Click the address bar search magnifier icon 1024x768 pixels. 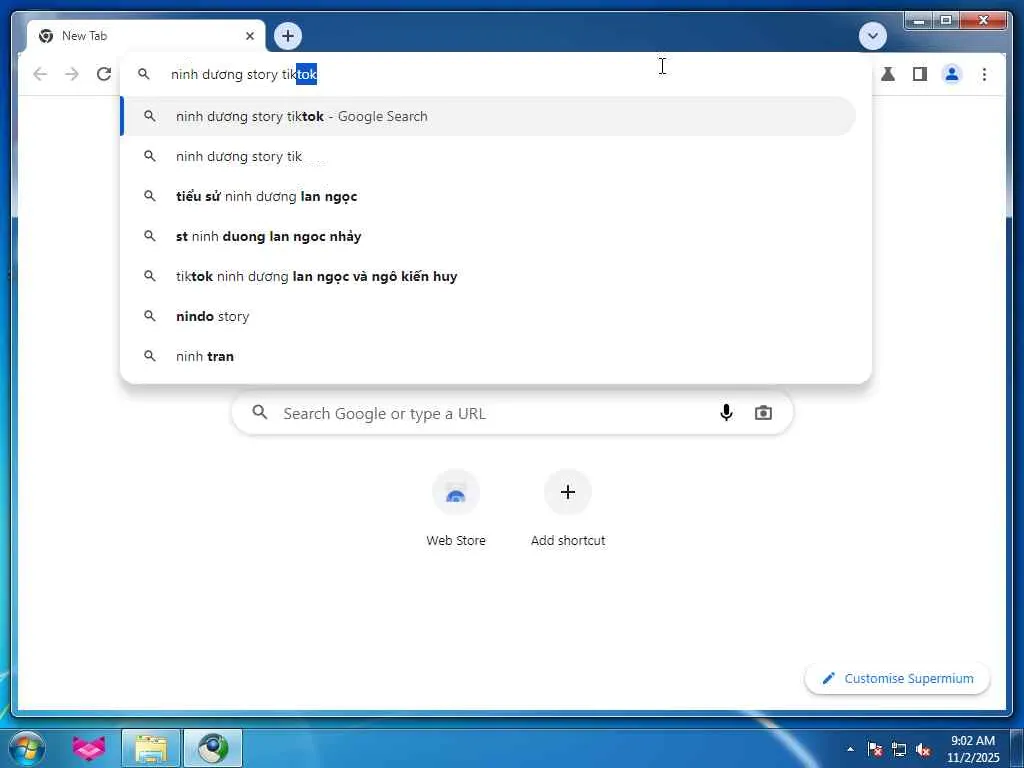pos(144,74)
